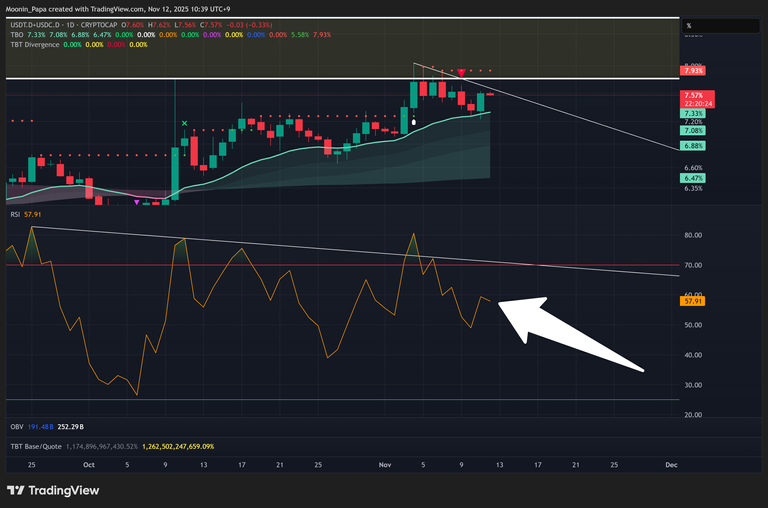Toggle the percent scale button

pyautogui.click(x=690, y=22)
